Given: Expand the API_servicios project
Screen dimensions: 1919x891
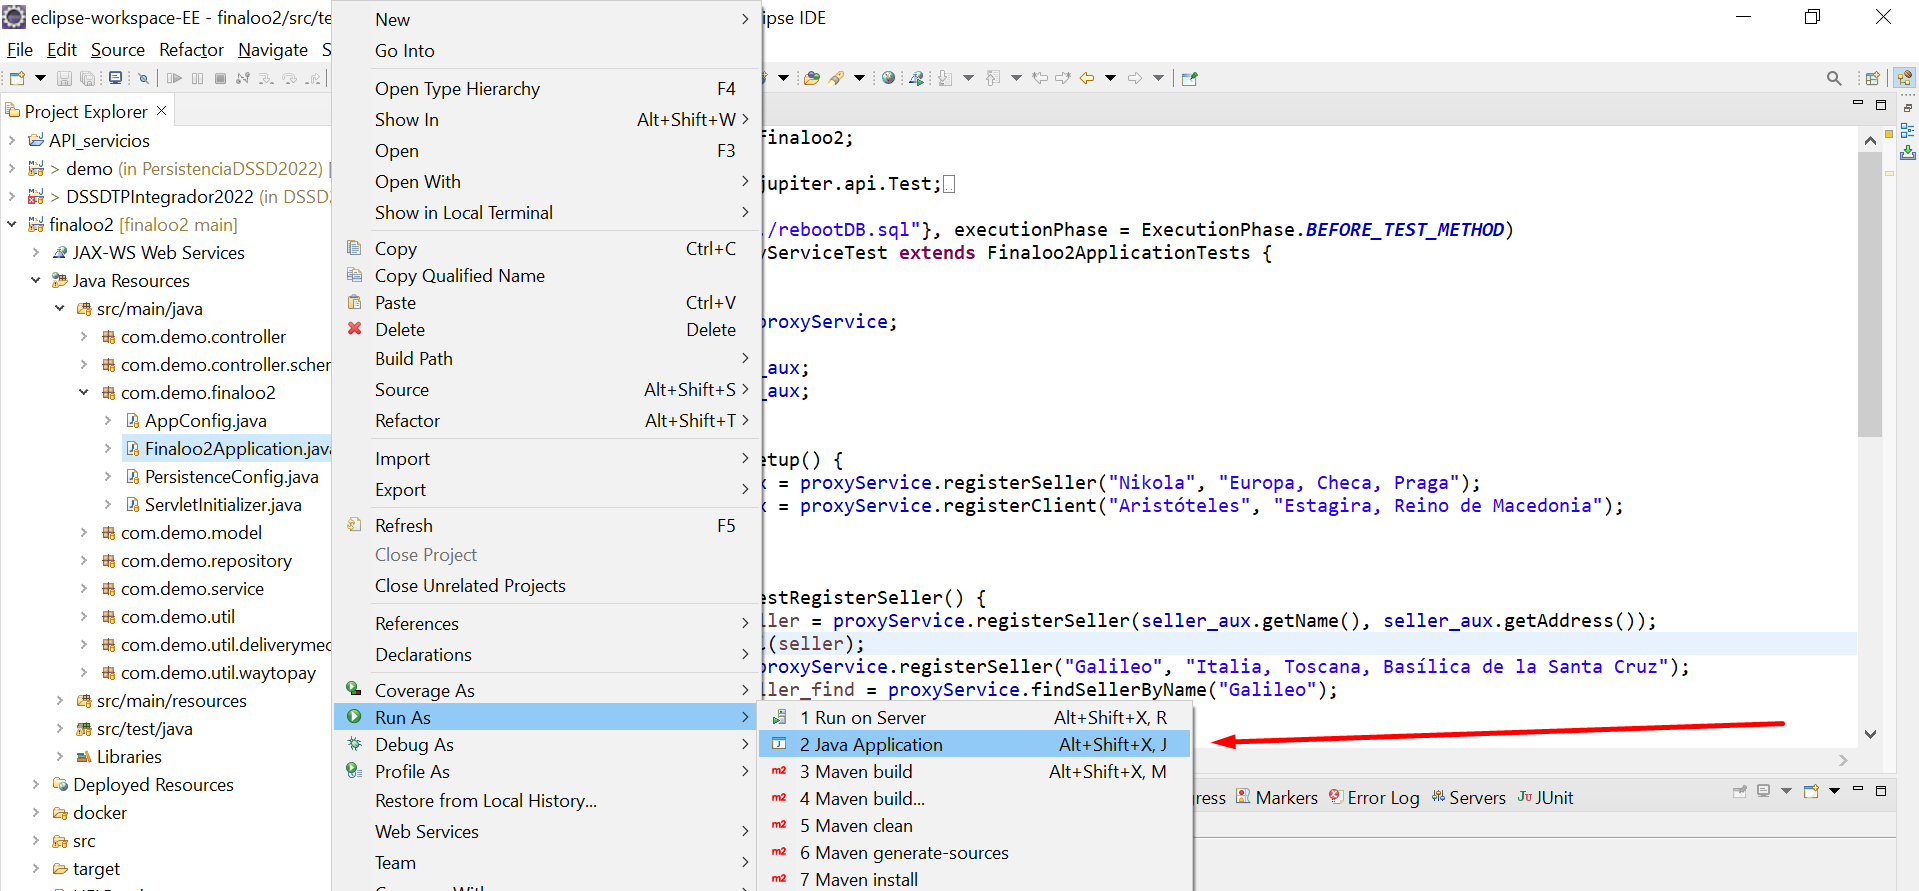Looking at the screenshot, I should [x=12, y=141].
